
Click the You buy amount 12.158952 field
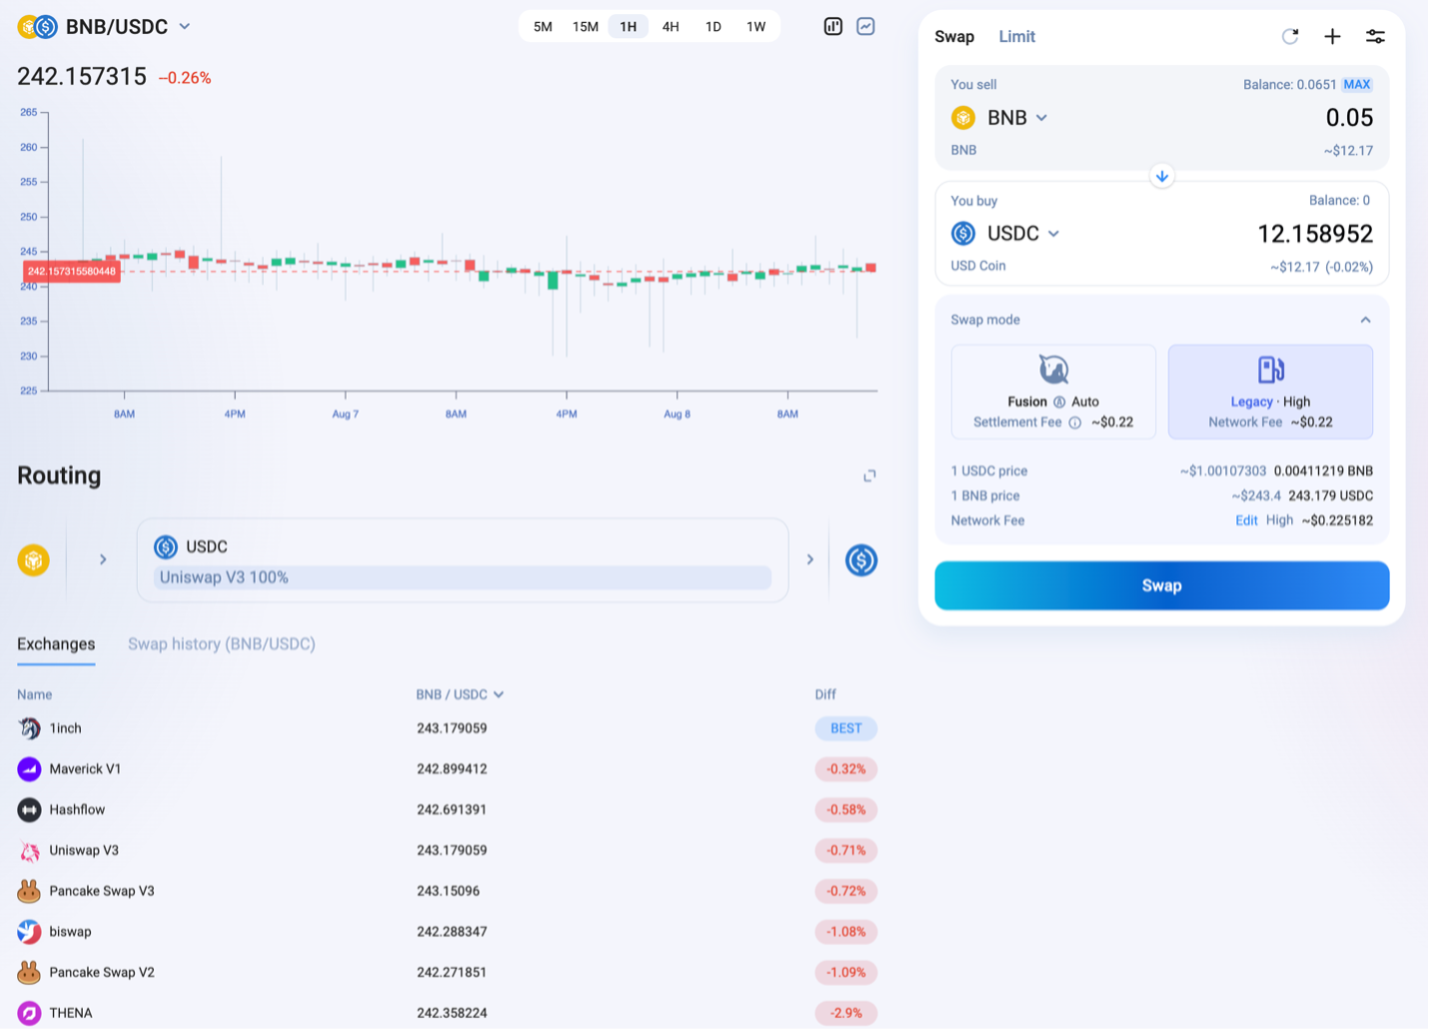(x=1315, y=234)
